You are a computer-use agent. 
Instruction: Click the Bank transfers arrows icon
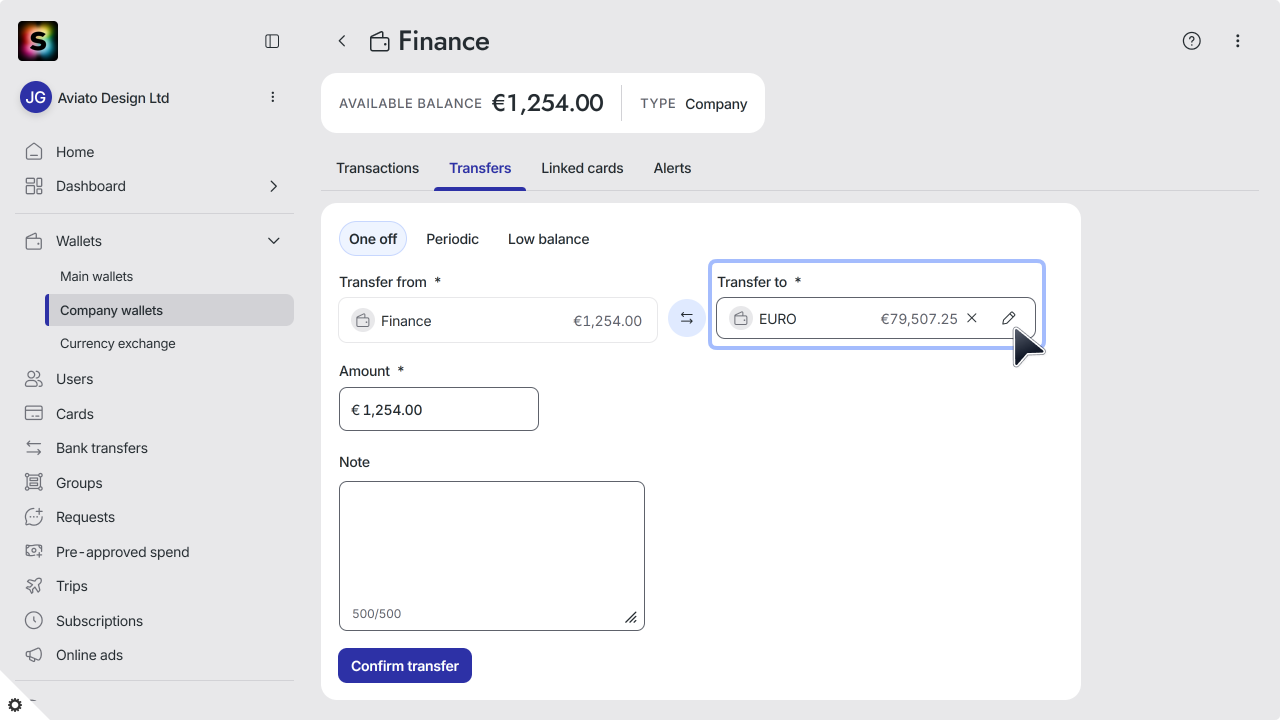tap(34, 448)
